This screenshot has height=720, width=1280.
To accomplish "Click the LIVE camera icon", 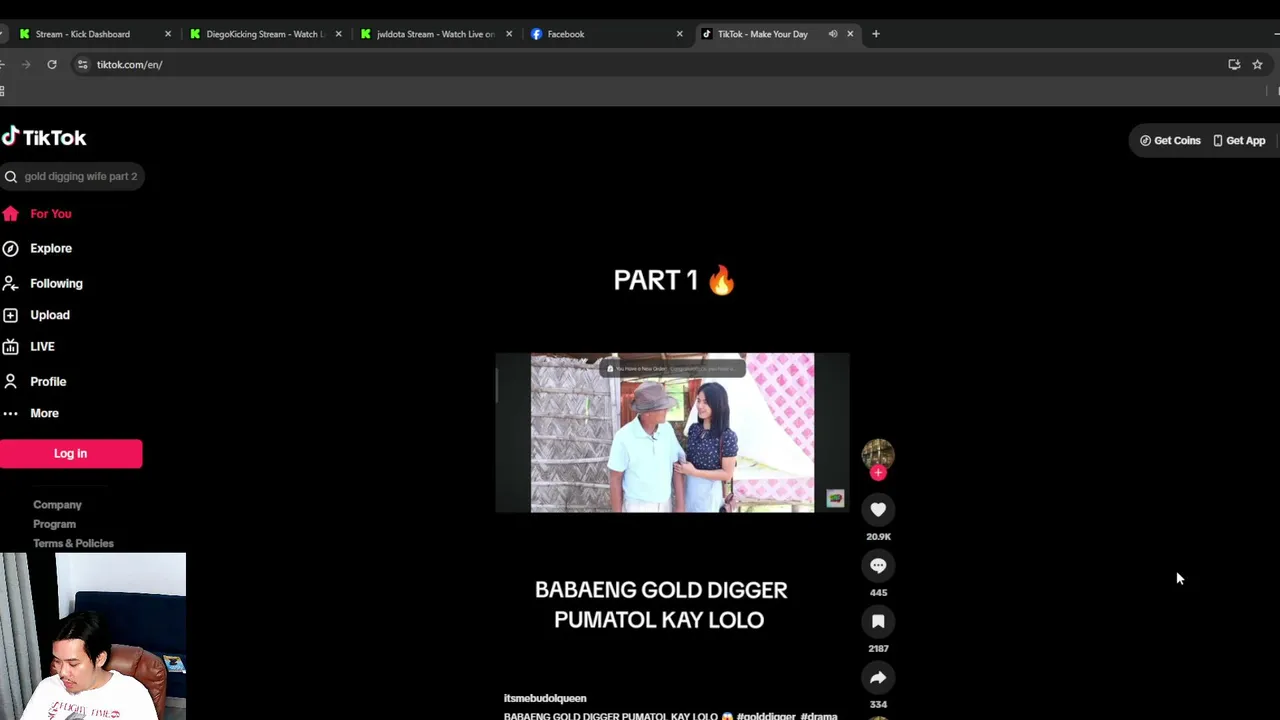I will (10, 347).
